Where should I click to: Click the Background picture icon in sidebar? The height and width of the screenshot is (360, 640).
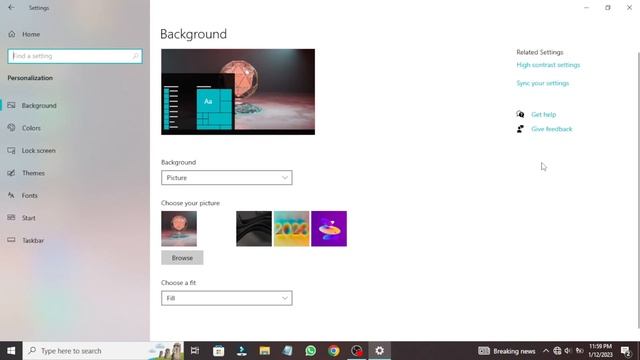click(11, 105)
